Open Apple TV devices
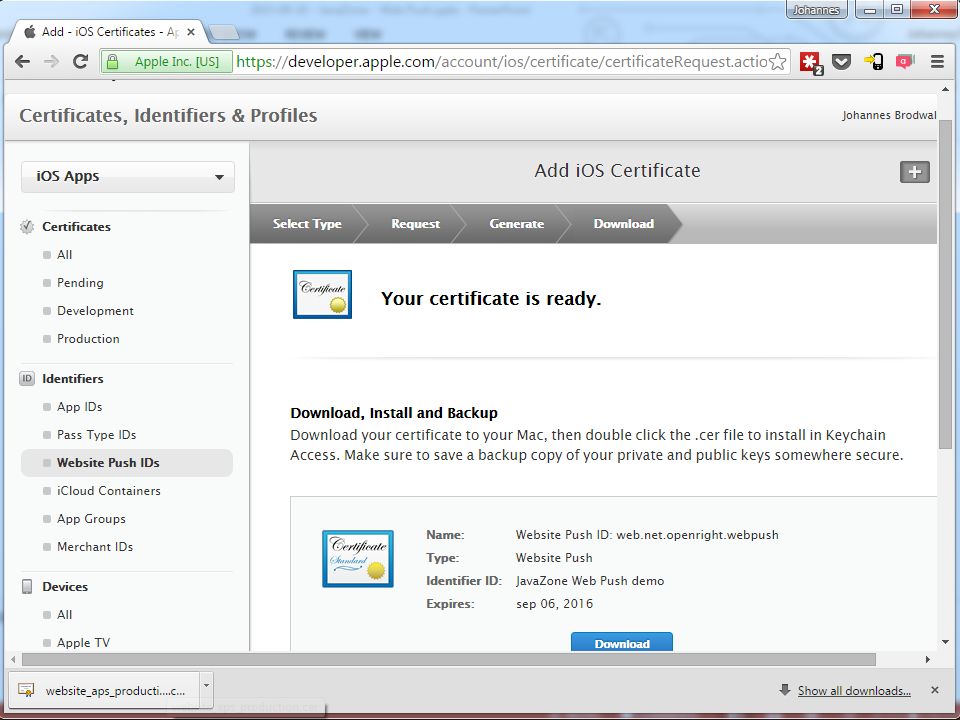Viewport: 960px width, 720px height. [x=83, y=643]
